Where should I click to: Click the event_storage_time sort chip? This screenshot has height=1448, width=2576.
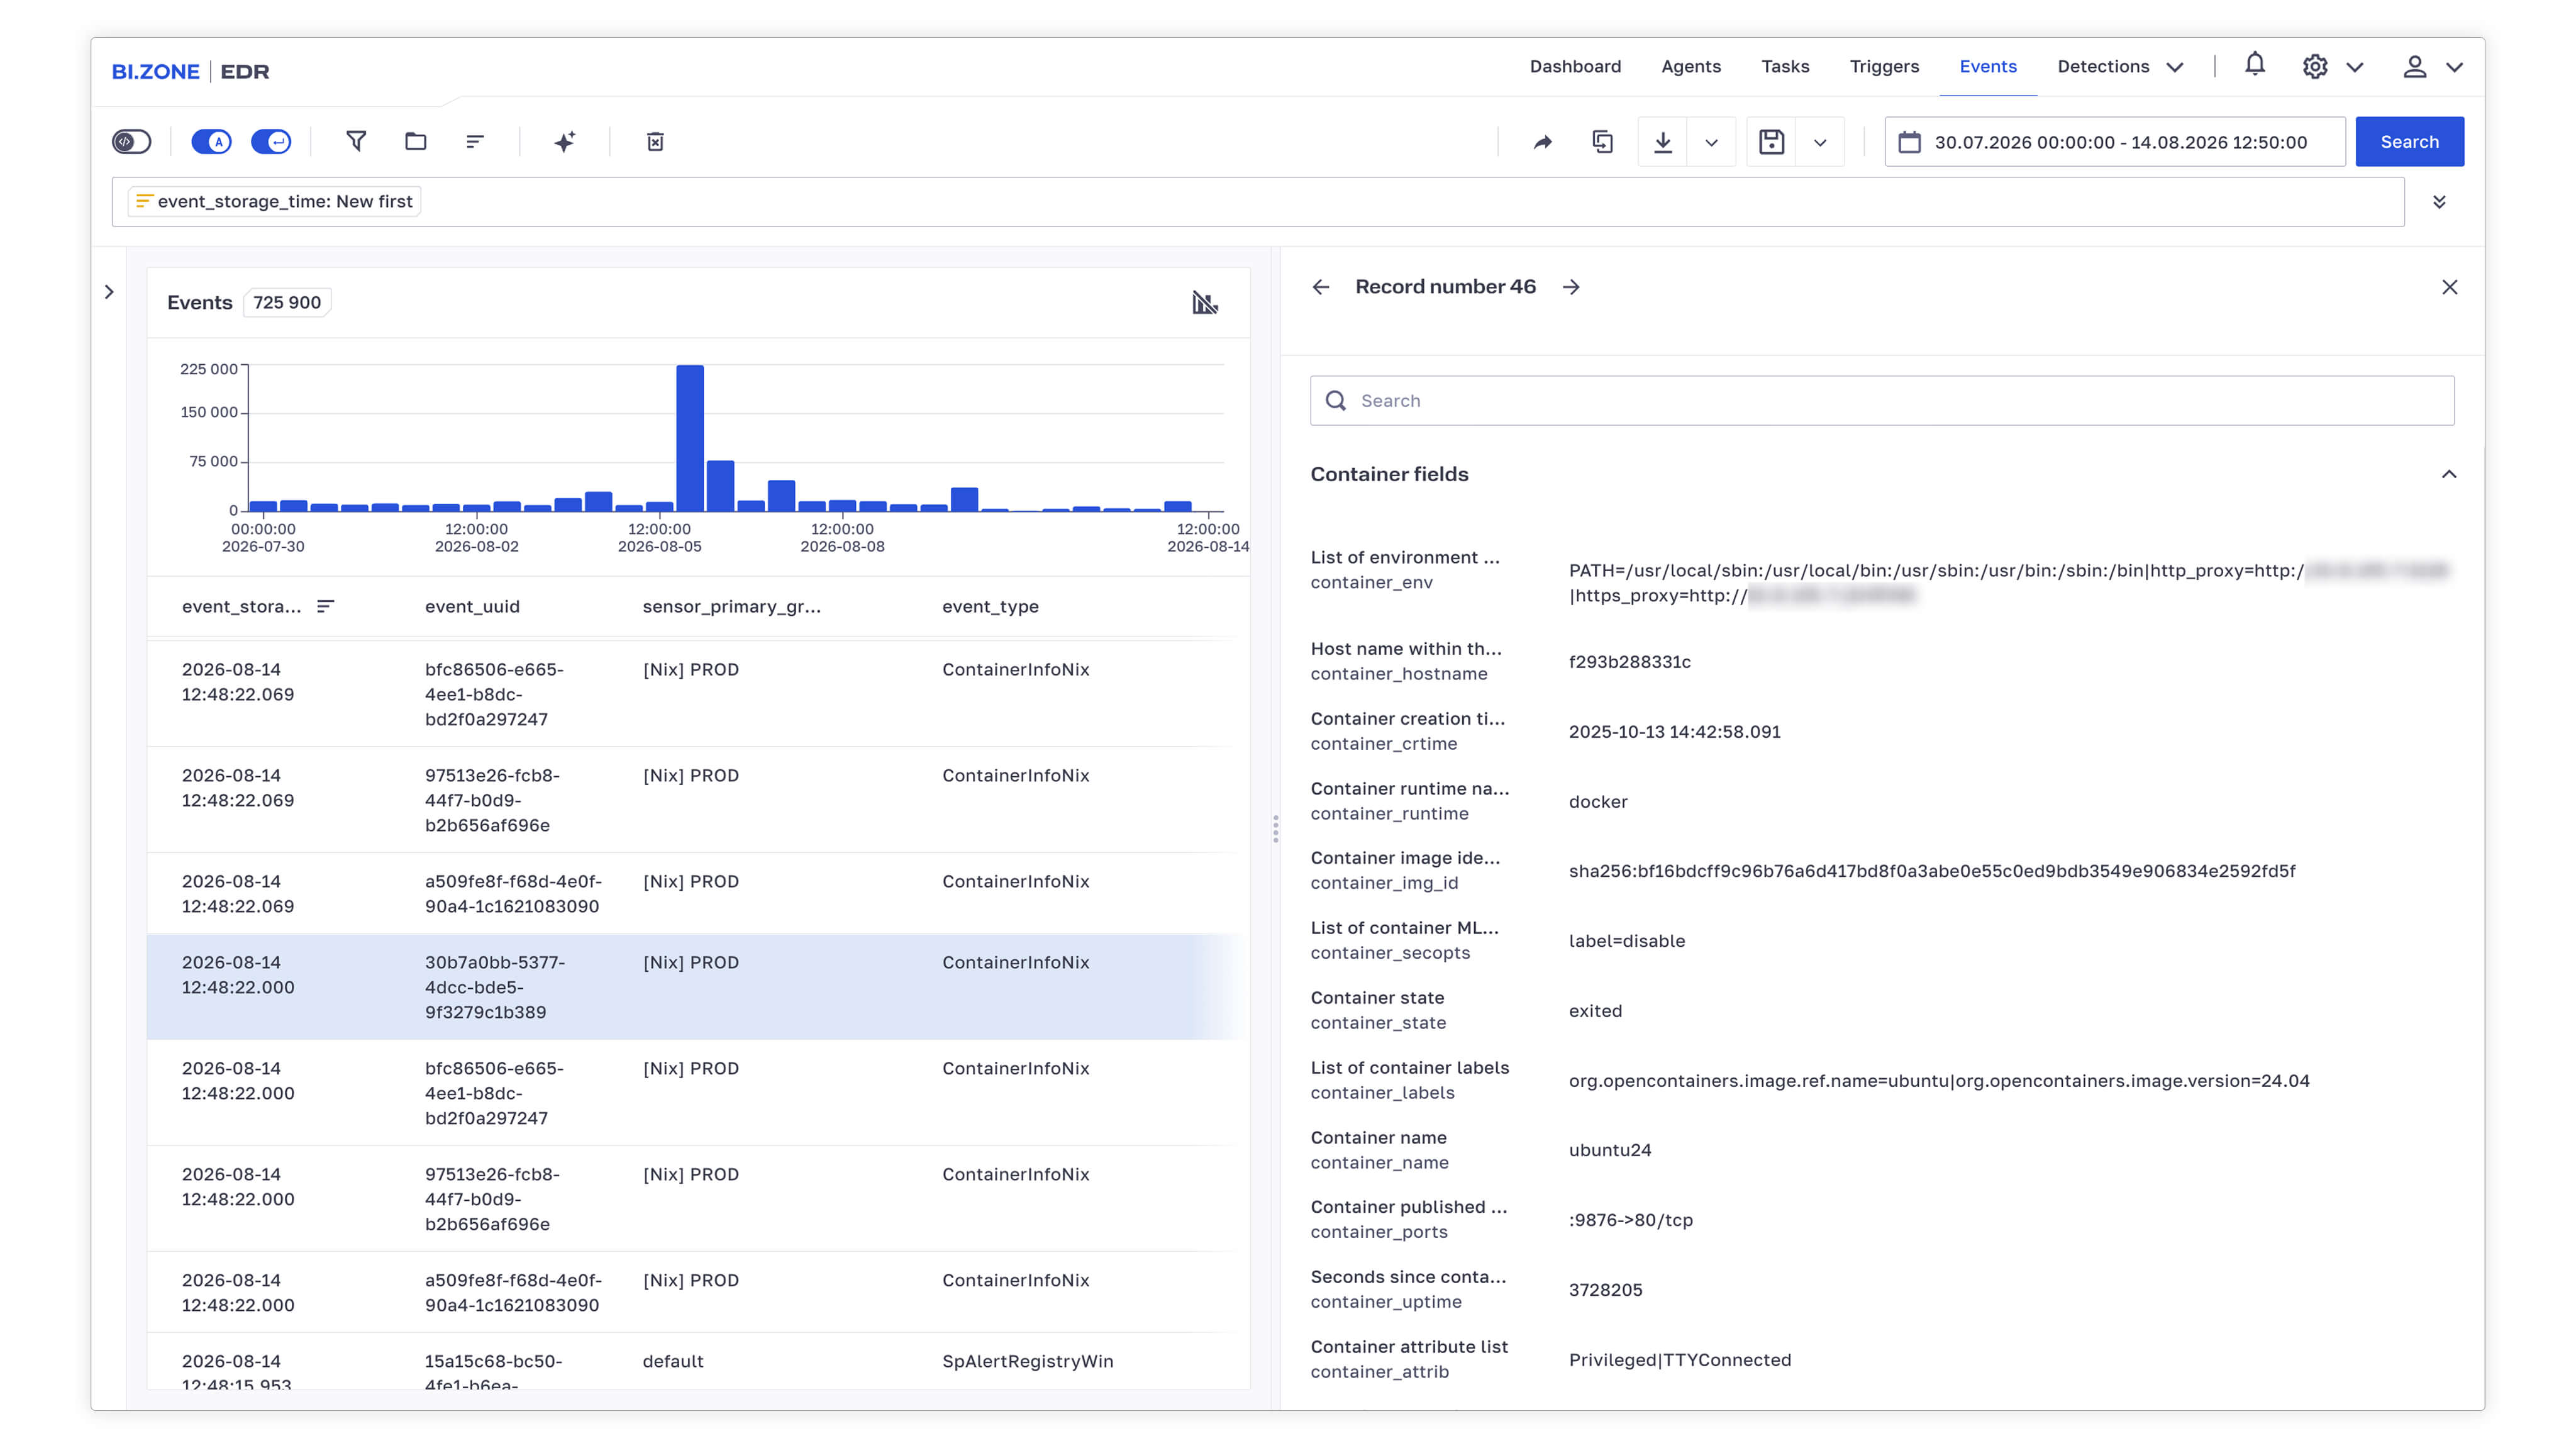274,201
